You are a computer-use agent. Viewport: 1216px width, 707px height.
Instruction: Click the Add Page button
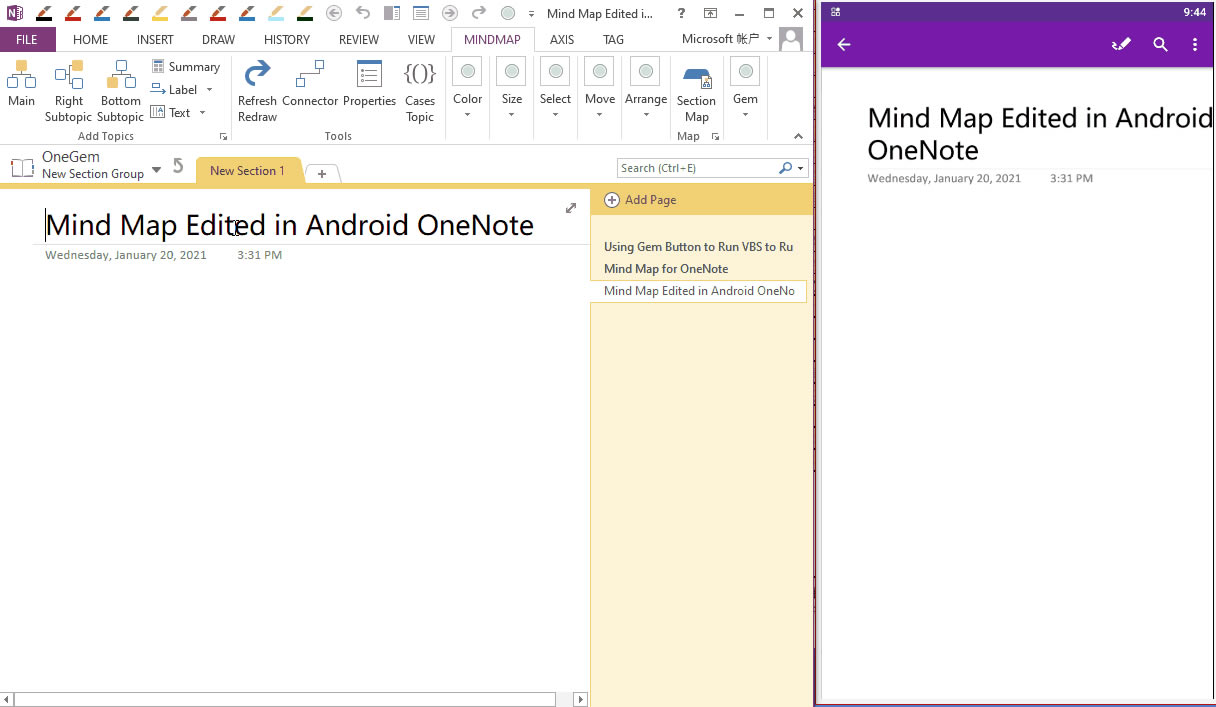coord(640,200)
